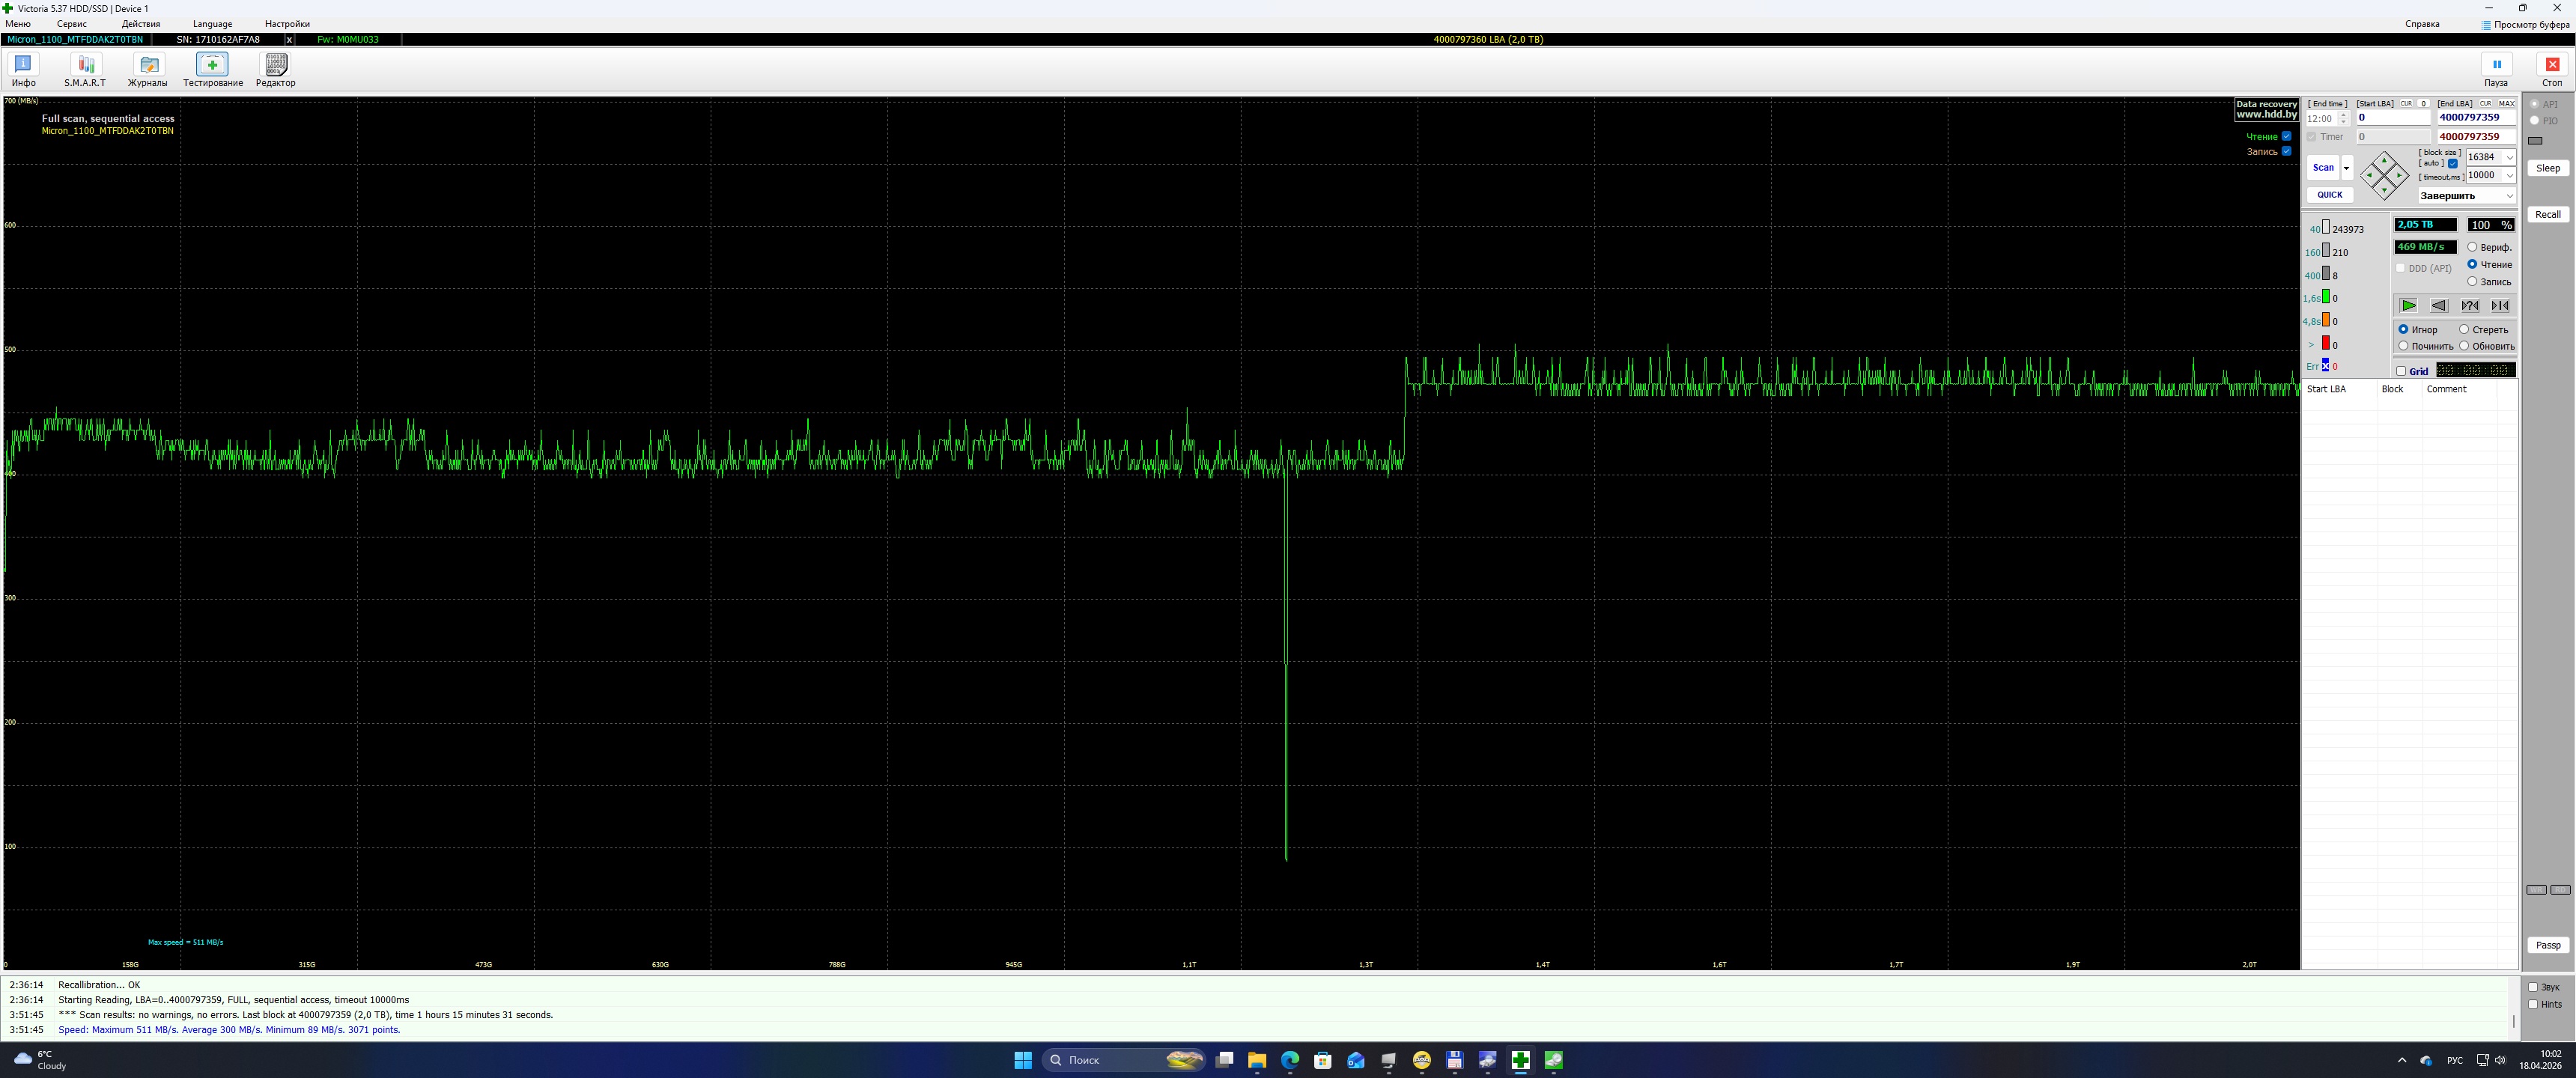Enable the Звук sound checkbox
2576x1078 pixels.
click(2533, 987)
